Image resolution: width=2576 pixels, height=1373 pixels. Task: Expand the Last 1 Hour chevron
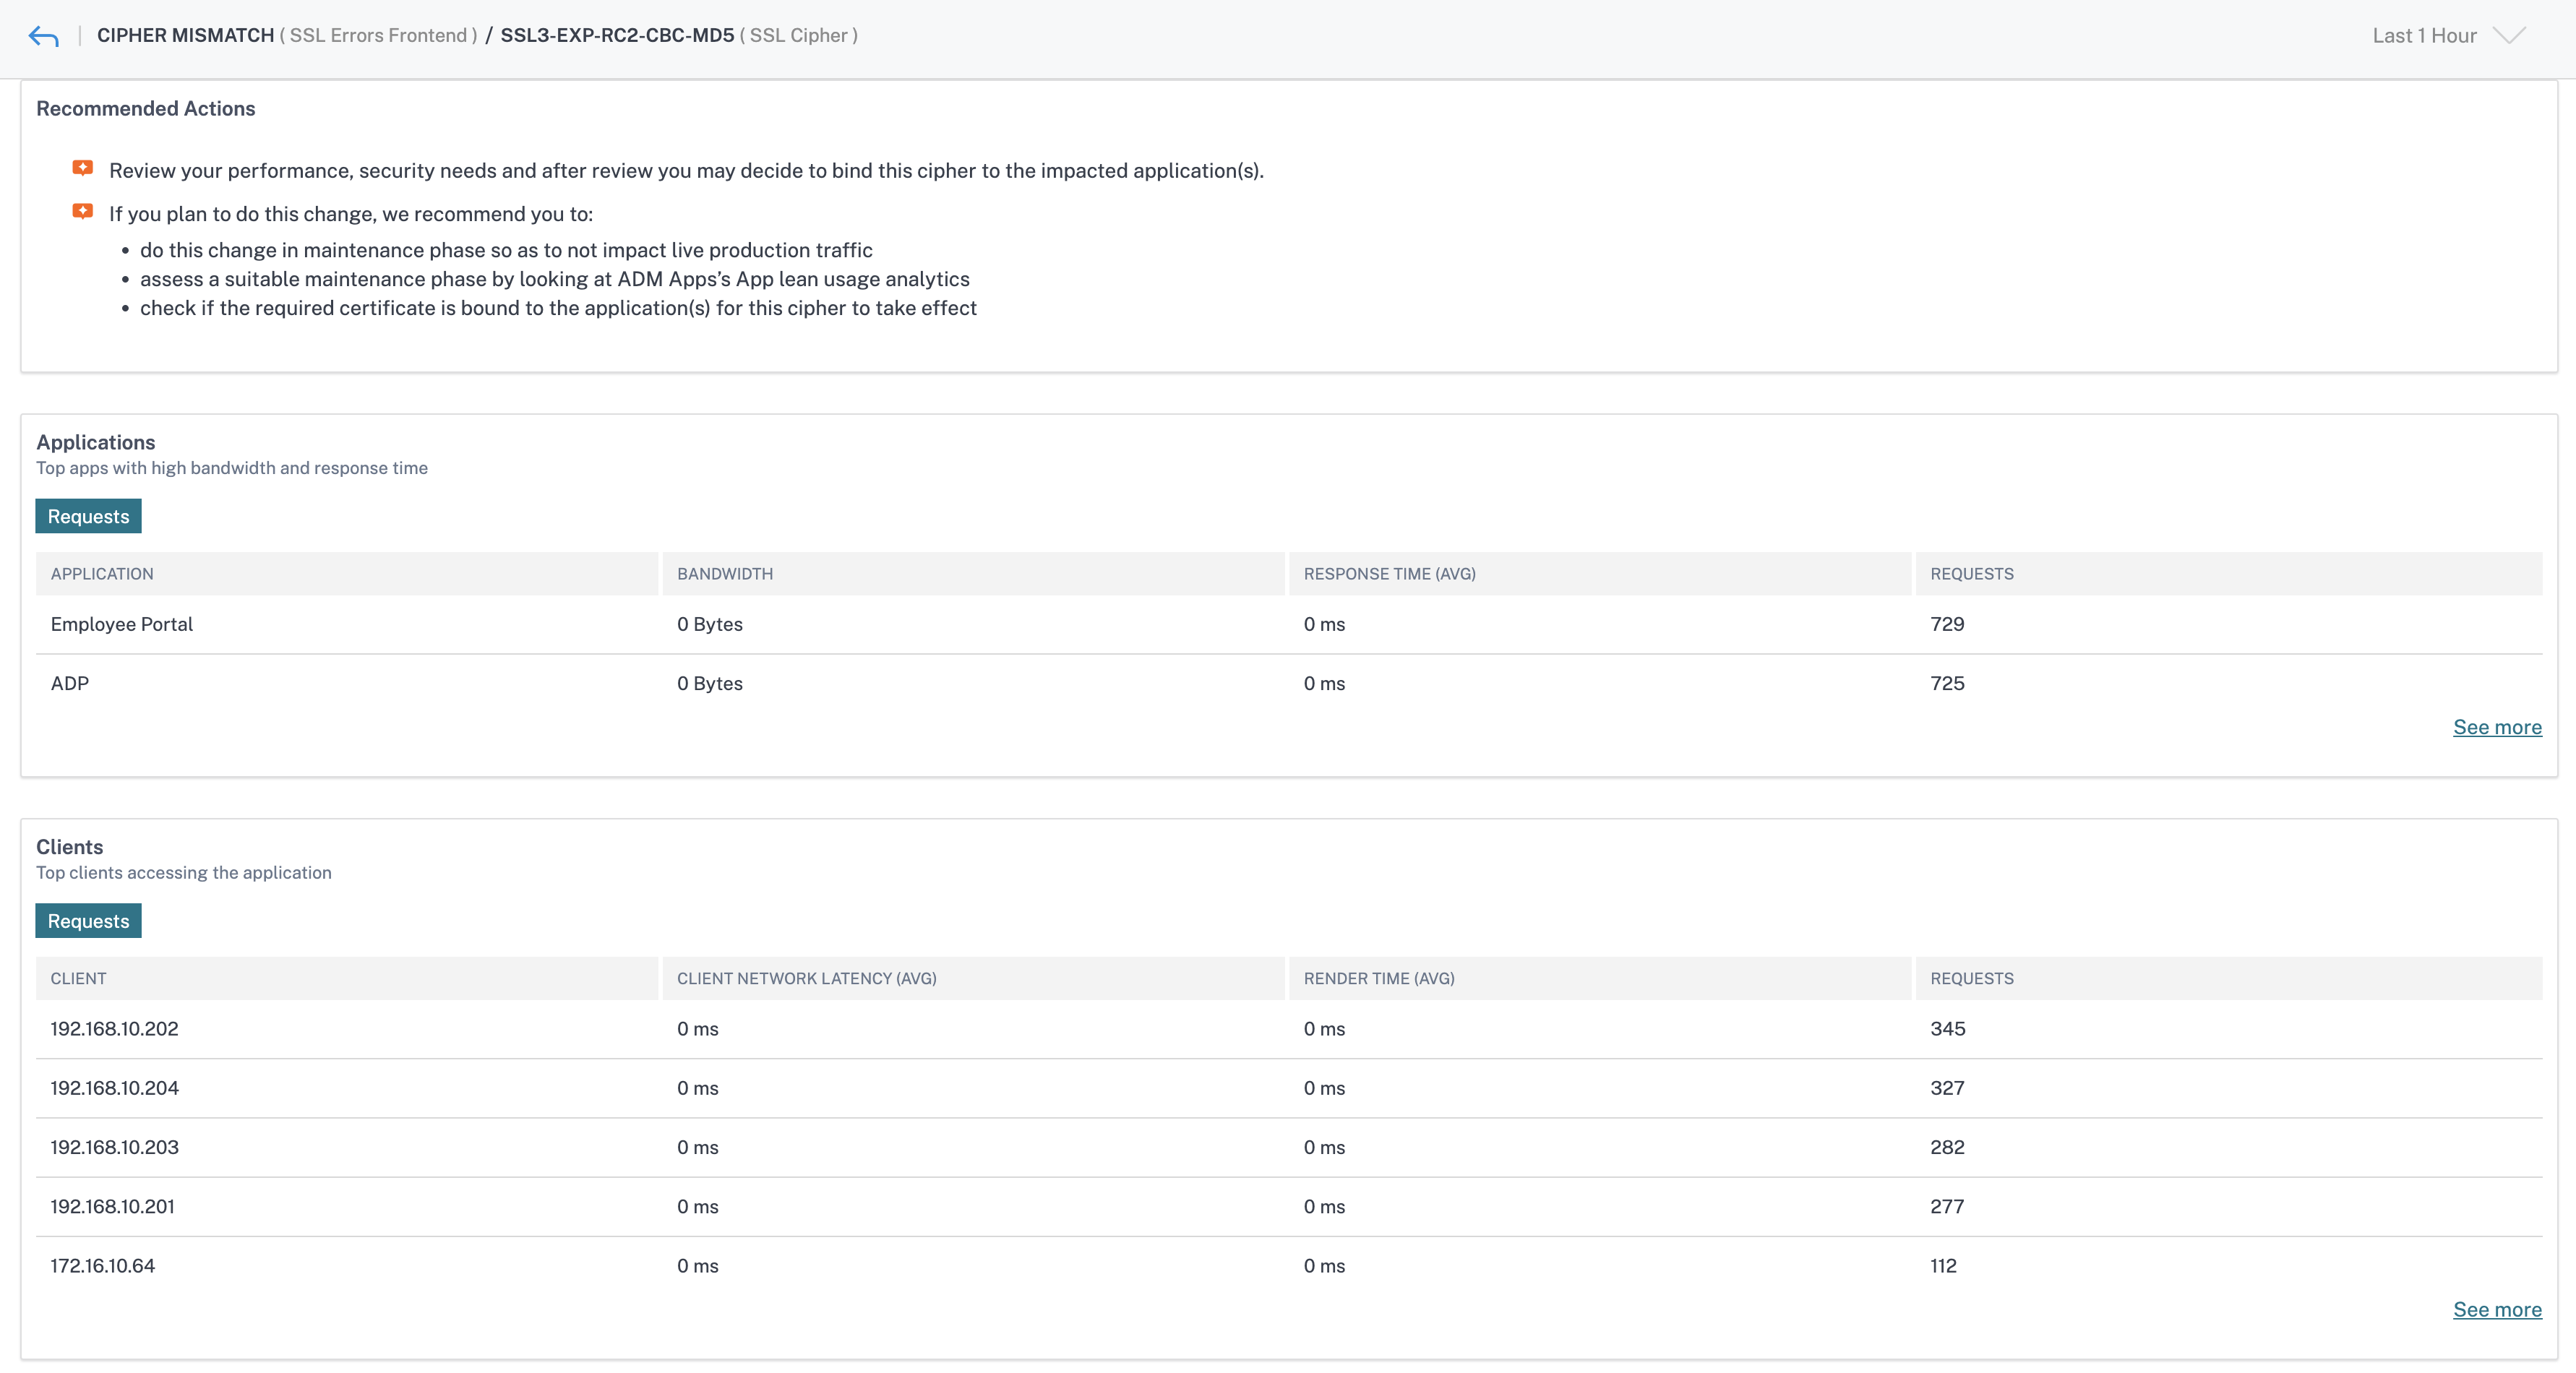point(2509,36)
